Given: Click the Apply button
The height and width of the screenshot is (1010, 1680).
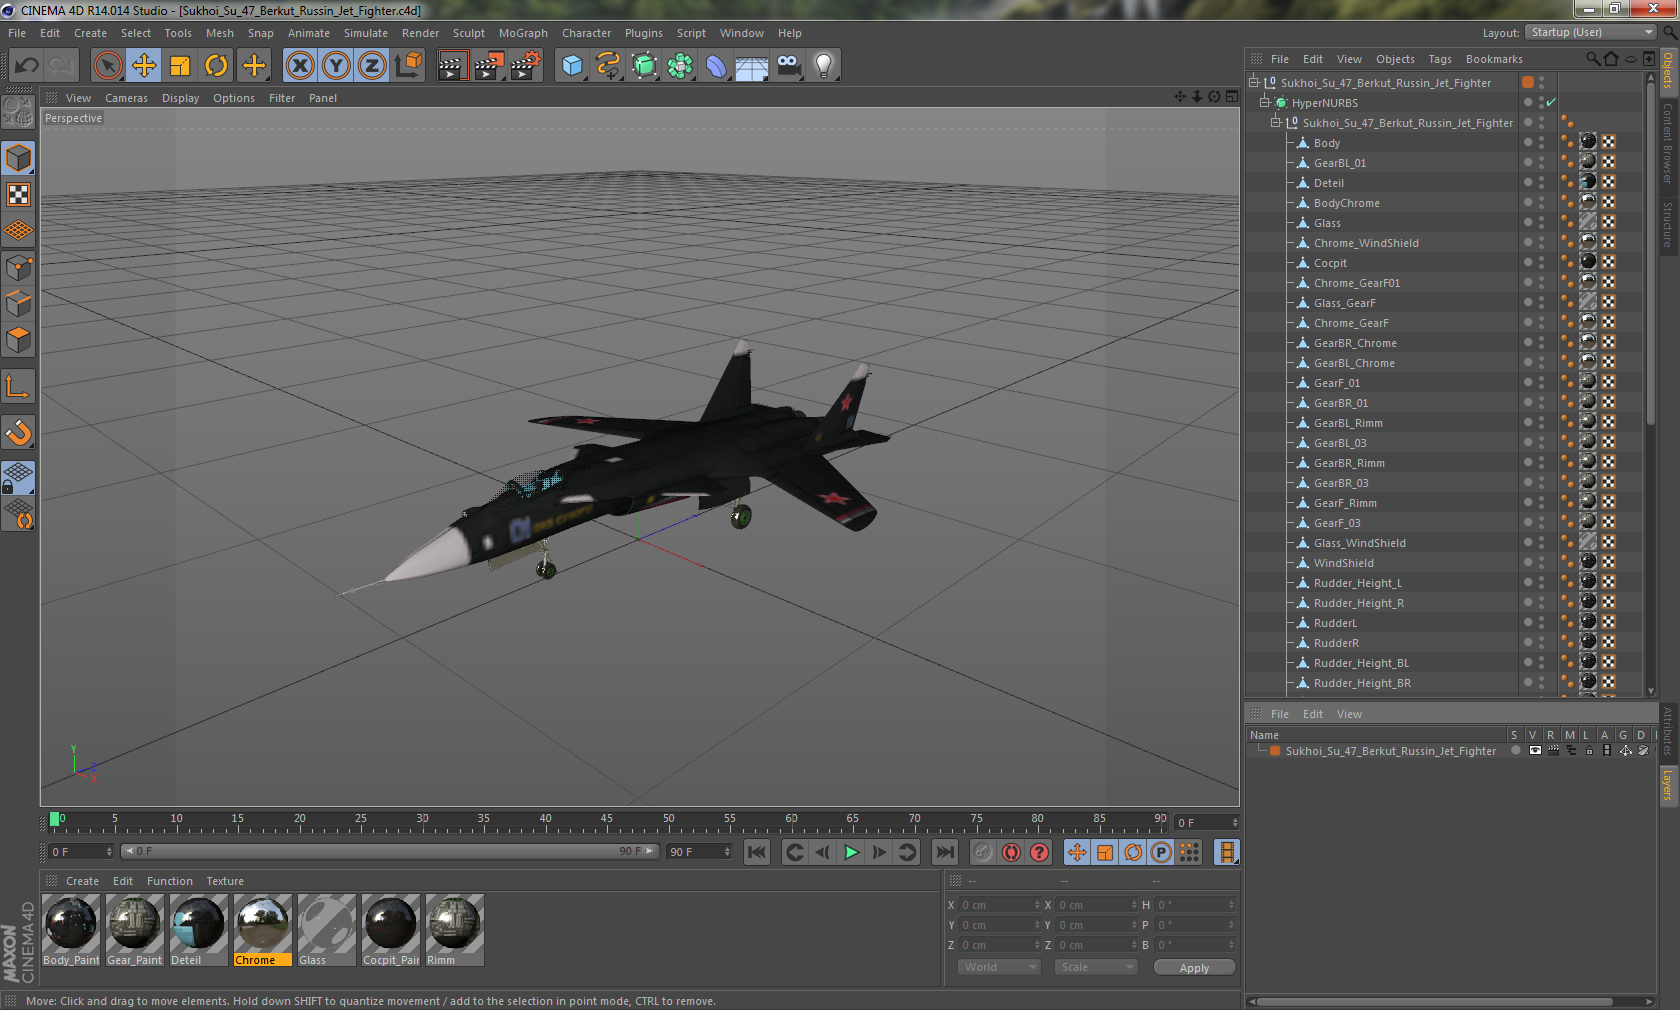Looking at the screenshot, I should pyautogui.click(x=1194, y=968).
